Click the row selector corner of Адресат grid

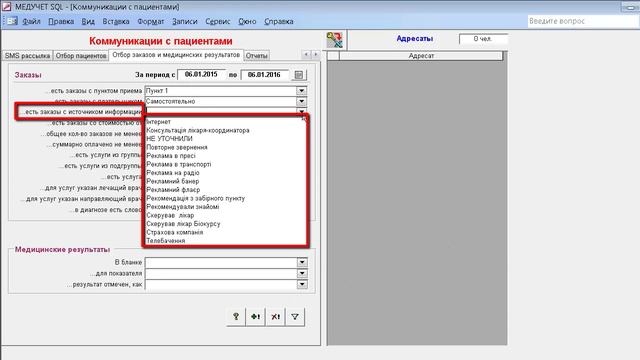[333, 56]
